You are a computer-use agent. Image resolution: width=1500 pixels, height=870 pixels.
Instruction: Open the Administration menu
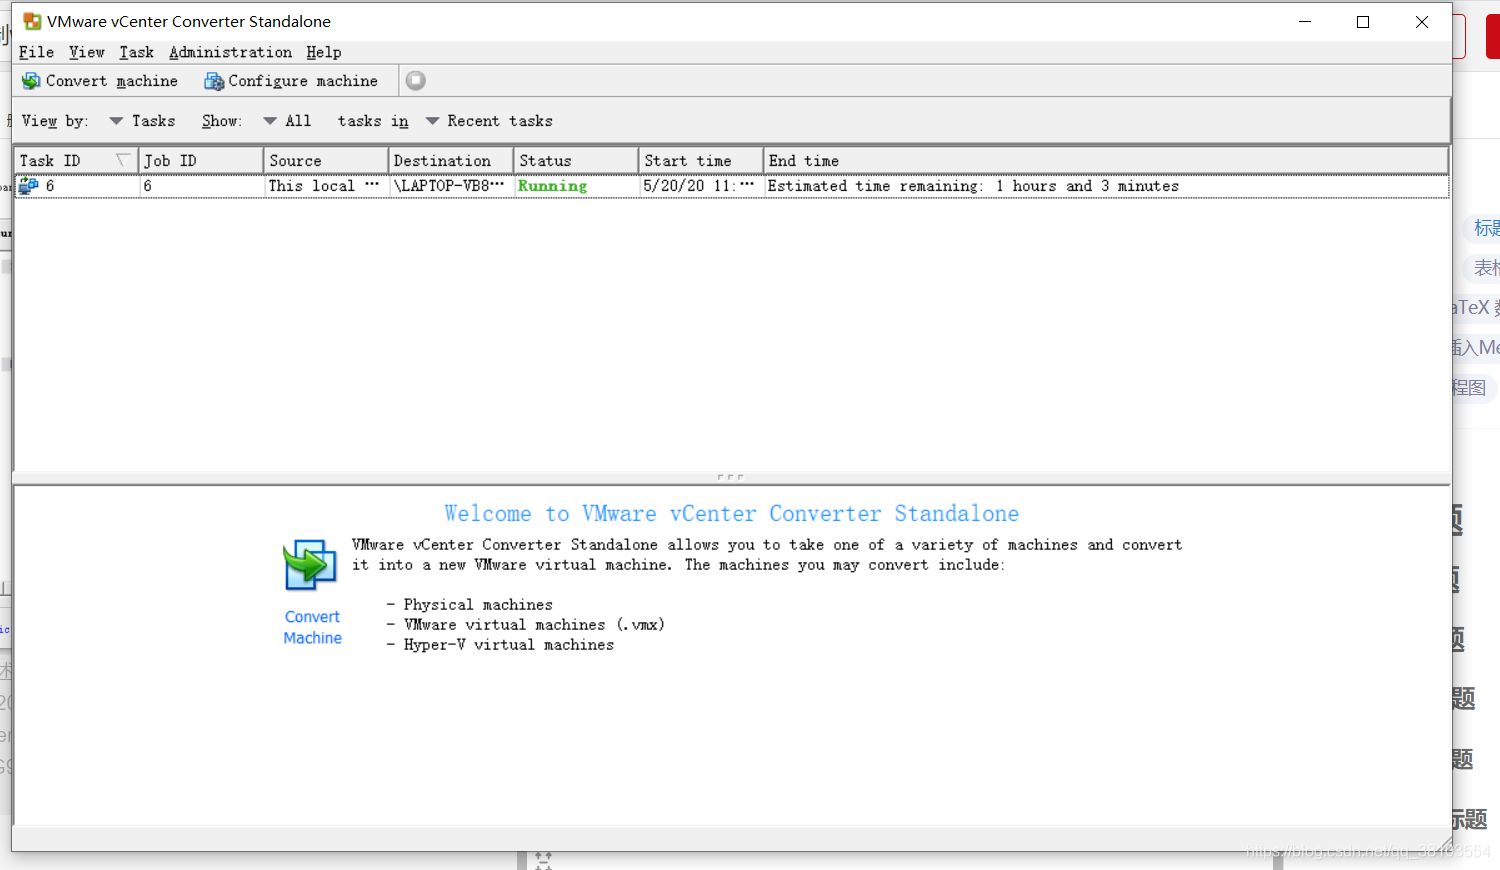click(x=231, y=52)
